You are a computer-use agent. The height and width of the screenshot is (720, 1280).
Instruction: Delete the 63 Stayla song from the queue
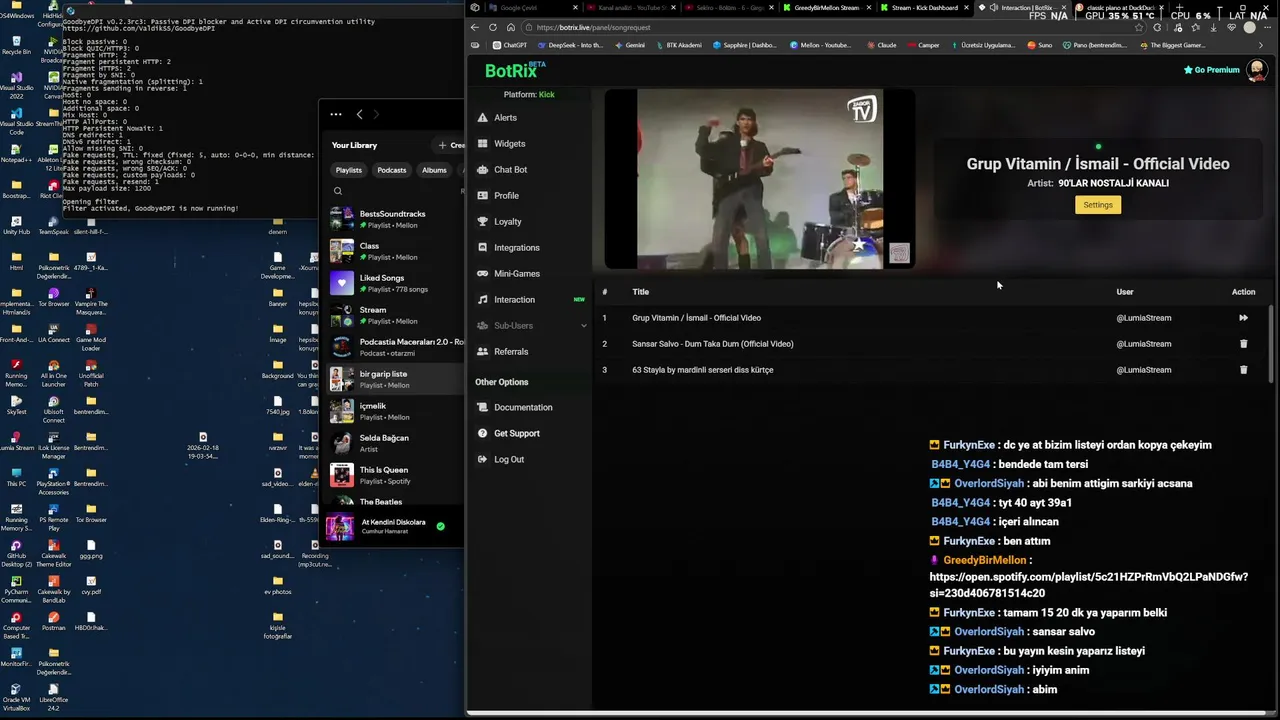(x=1243, y=370)
